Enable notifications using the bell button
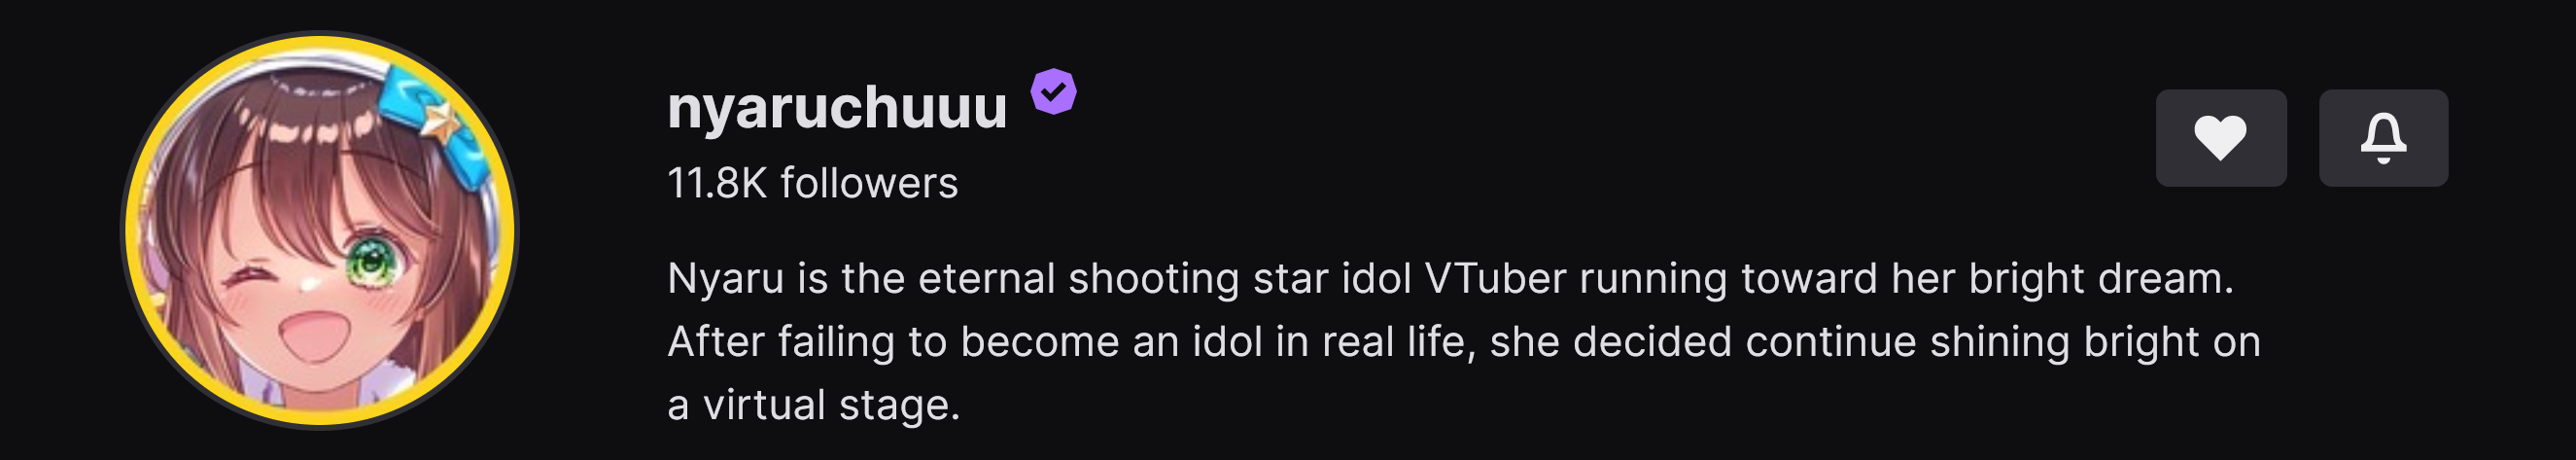The image size is (2576, 460). [2383, 138]
